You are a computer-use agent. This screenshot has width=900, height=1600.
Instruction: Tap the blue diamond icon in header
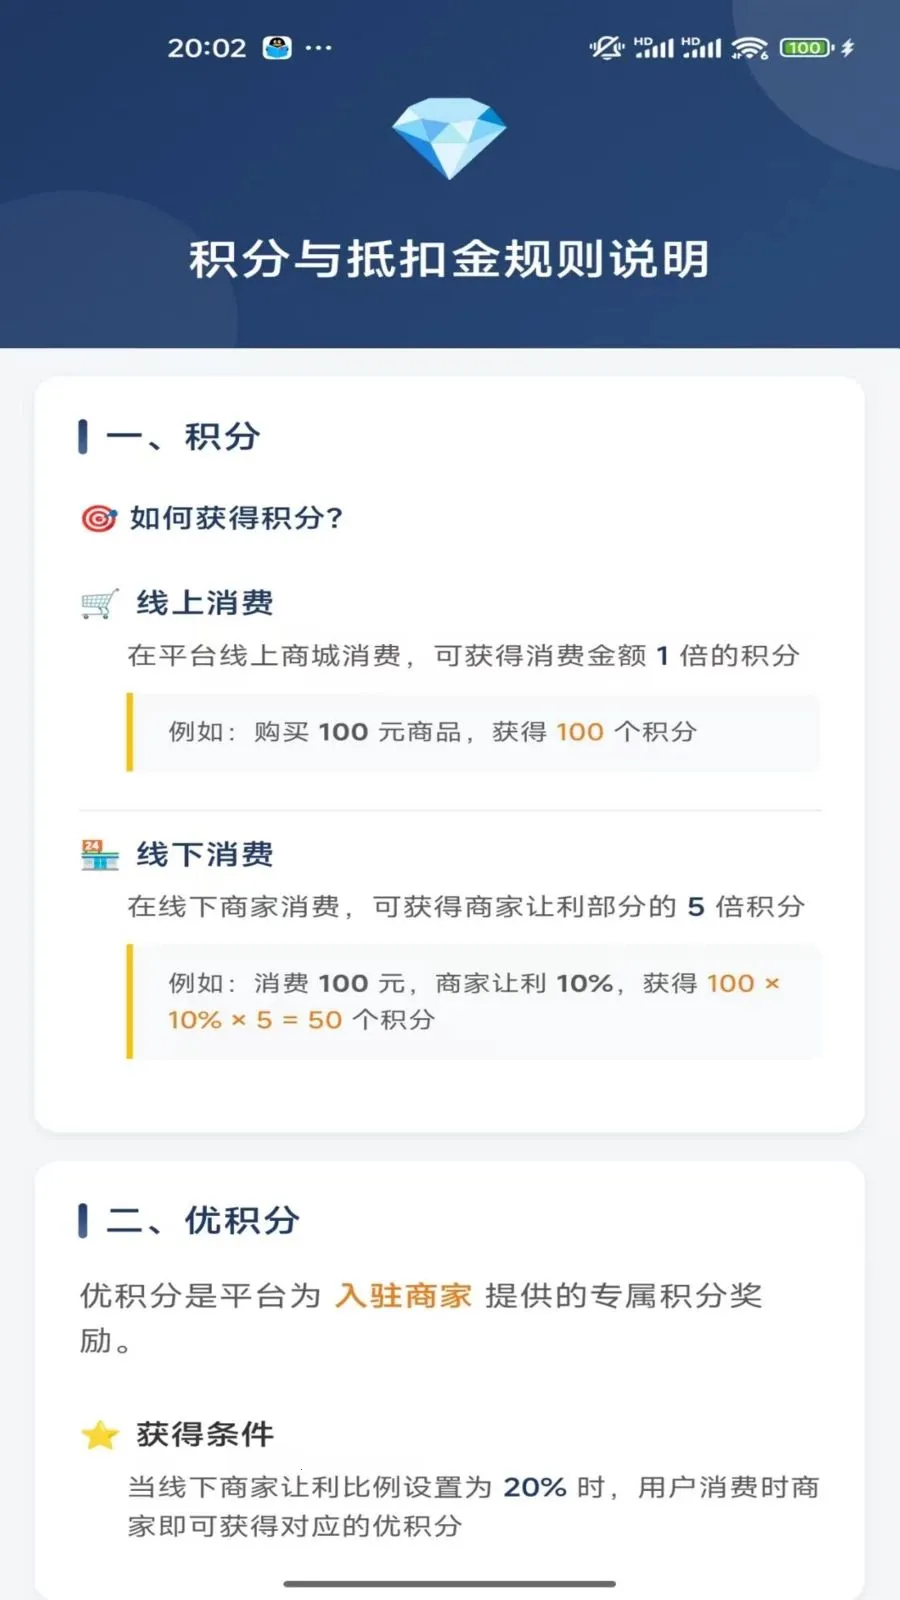click(x=449, y=138)
